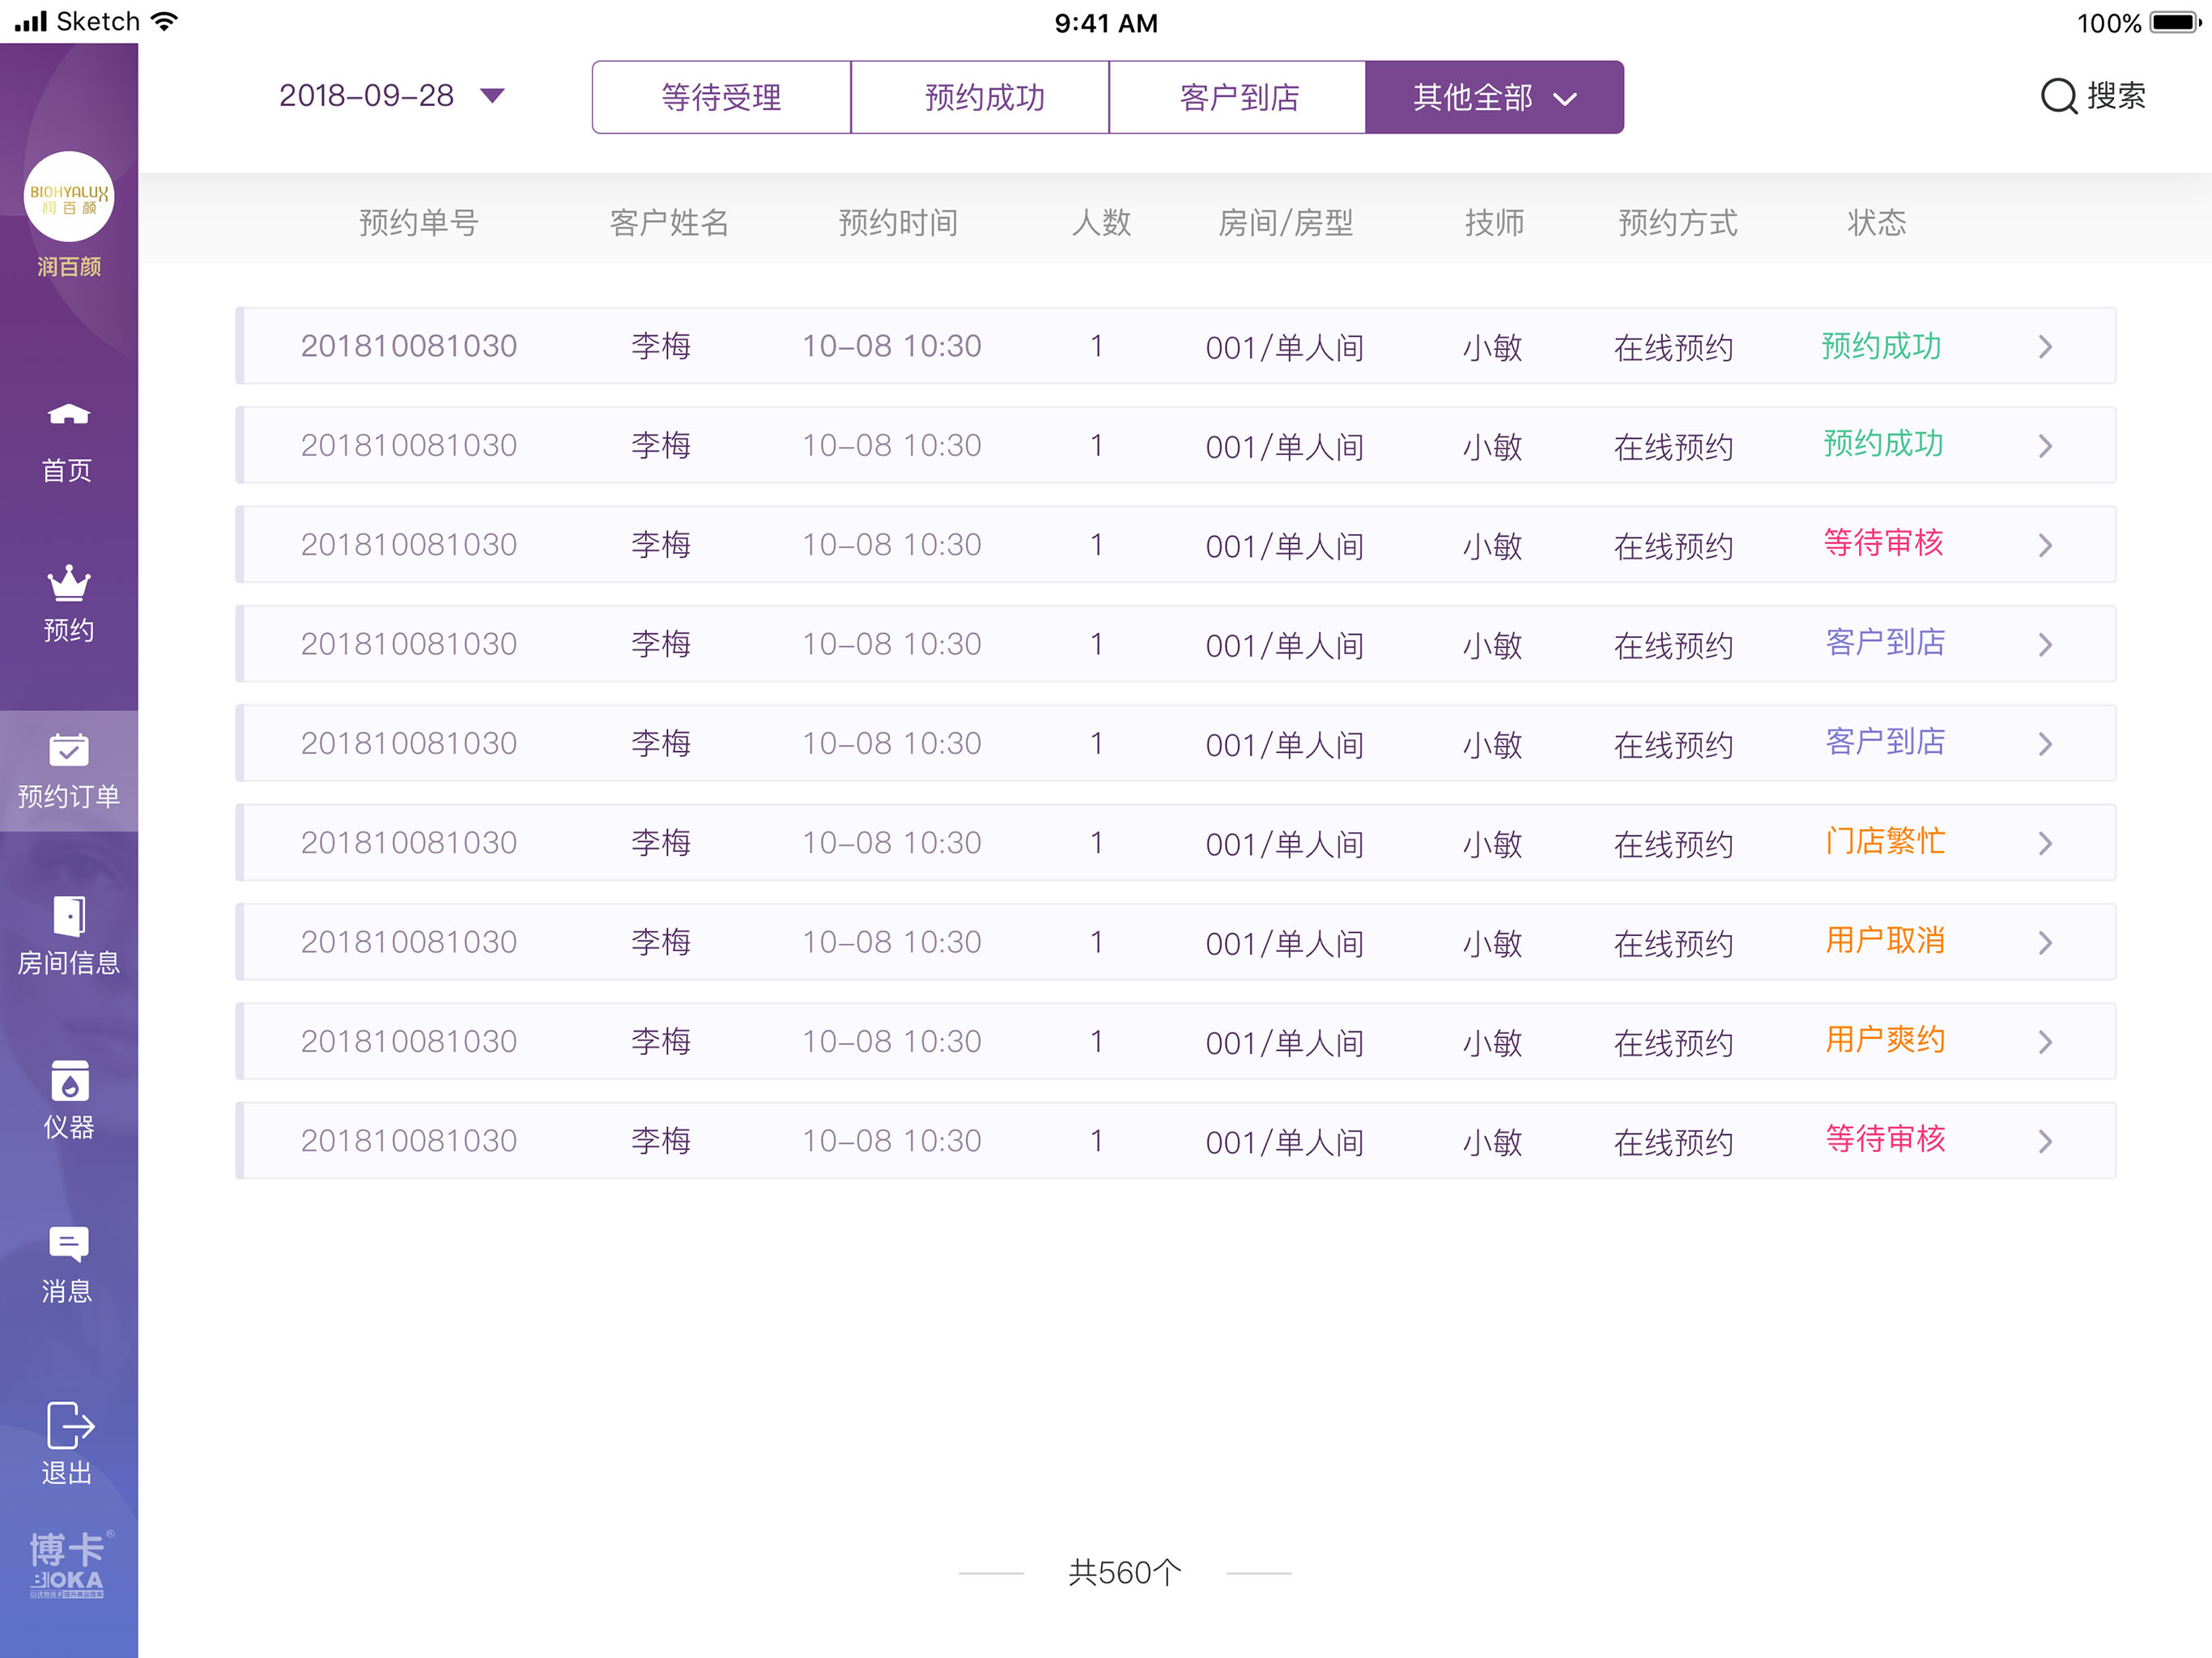Expand first order row chevron arrow

[2045, 347]
